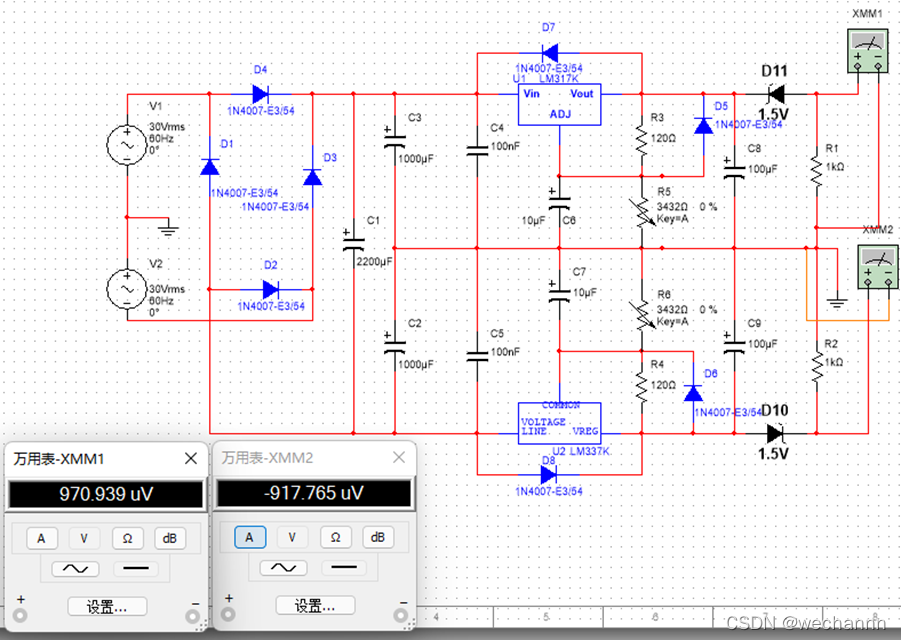
Task: Select diode D1 symbol
Action: pos(210,167)
